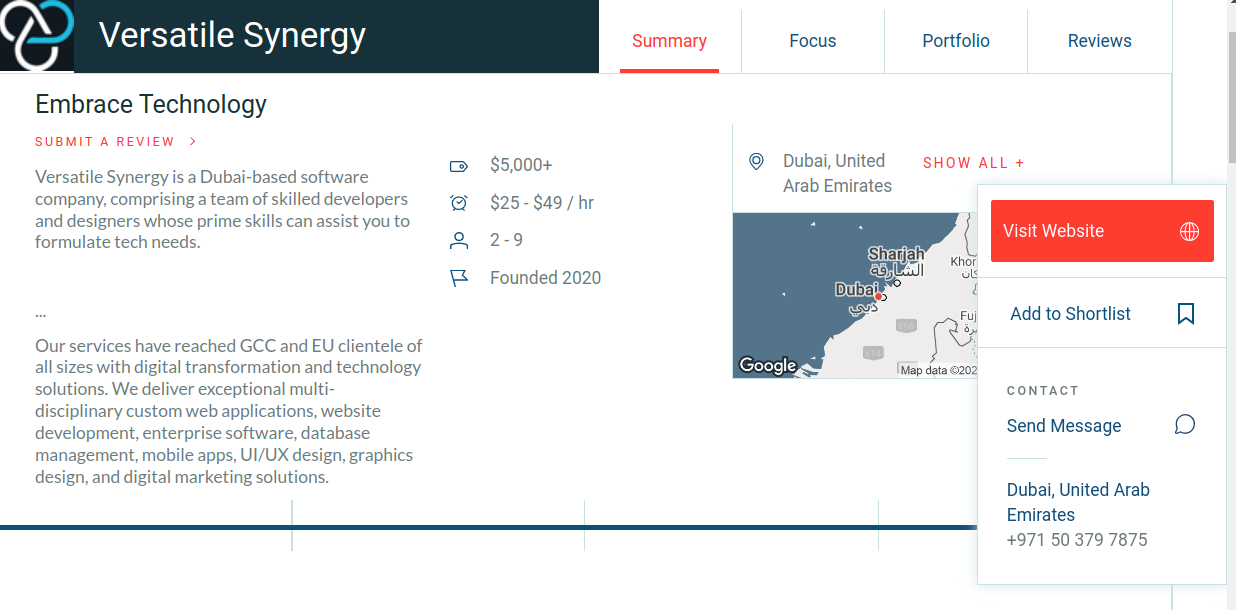The image size is (1236, 610).
Task: Click the arrow next to Submit a Review
Action: point(193,142)
